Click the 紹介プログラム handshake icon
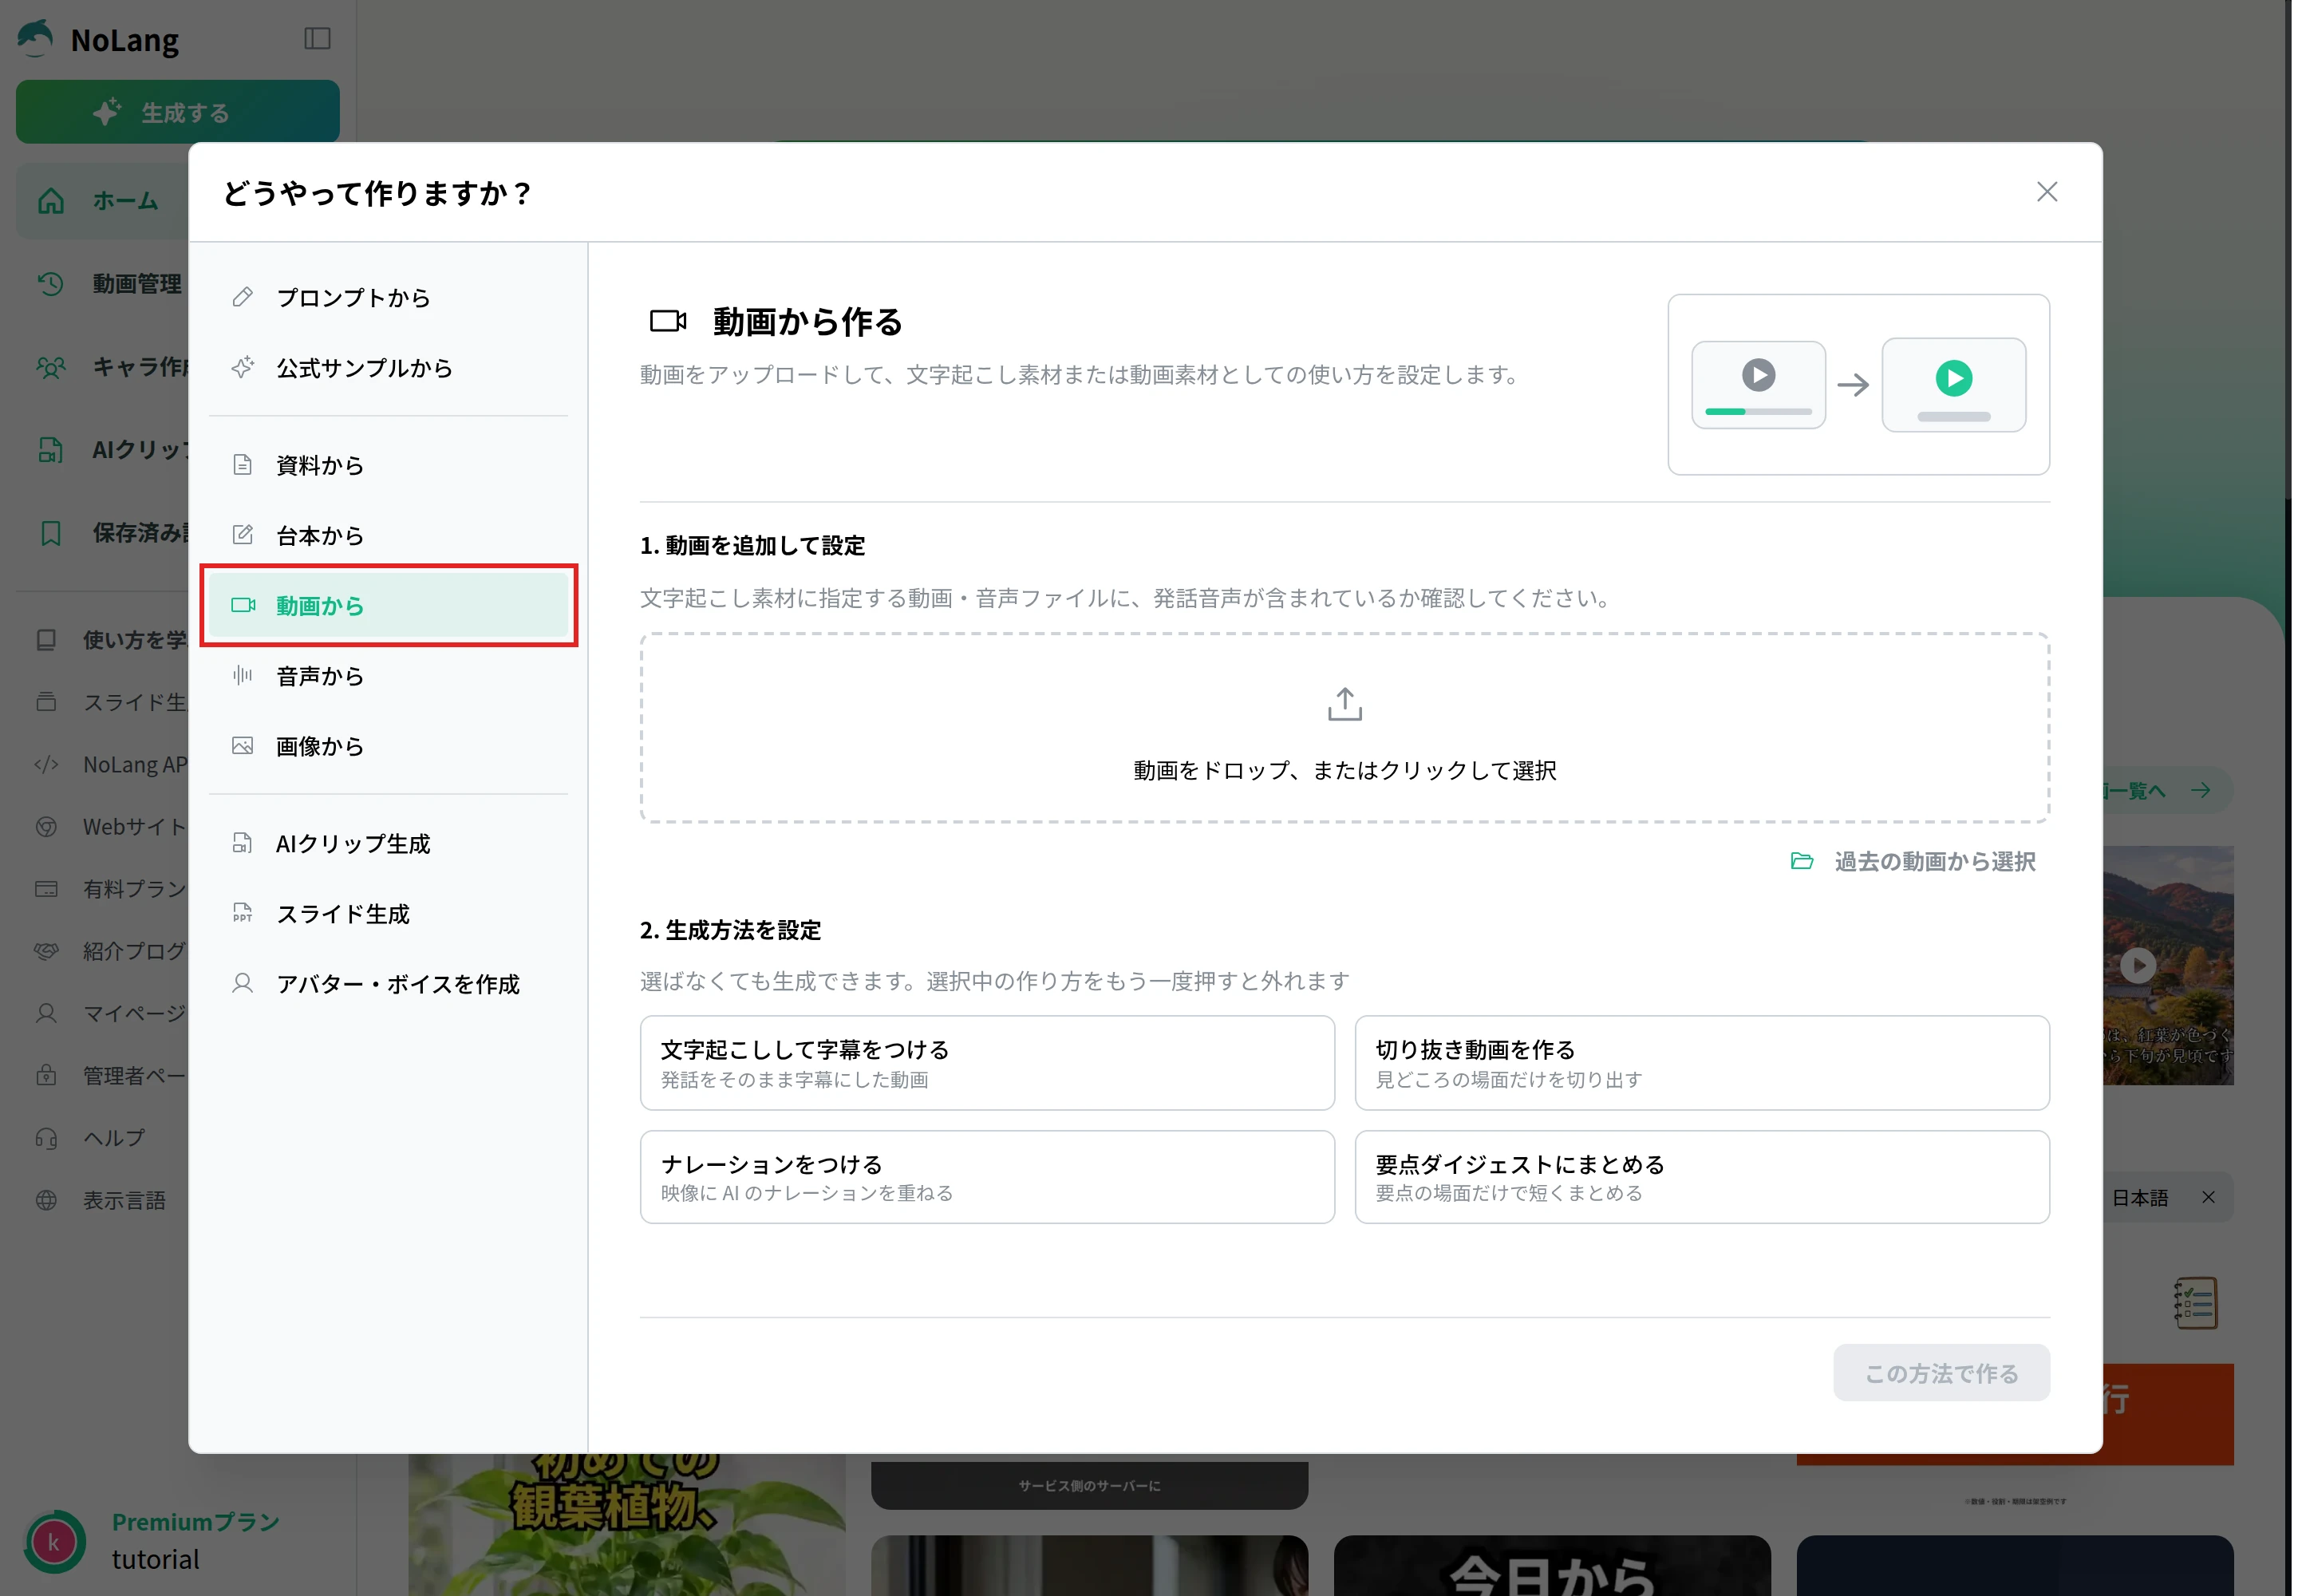This screenshot has height=1596, width=2298. 46,951
